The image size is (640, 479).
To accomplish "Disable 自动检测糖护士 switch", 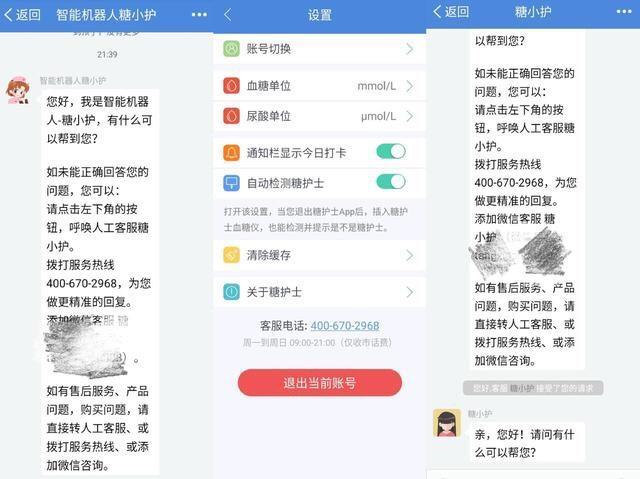I will click(x=391, y=182).
